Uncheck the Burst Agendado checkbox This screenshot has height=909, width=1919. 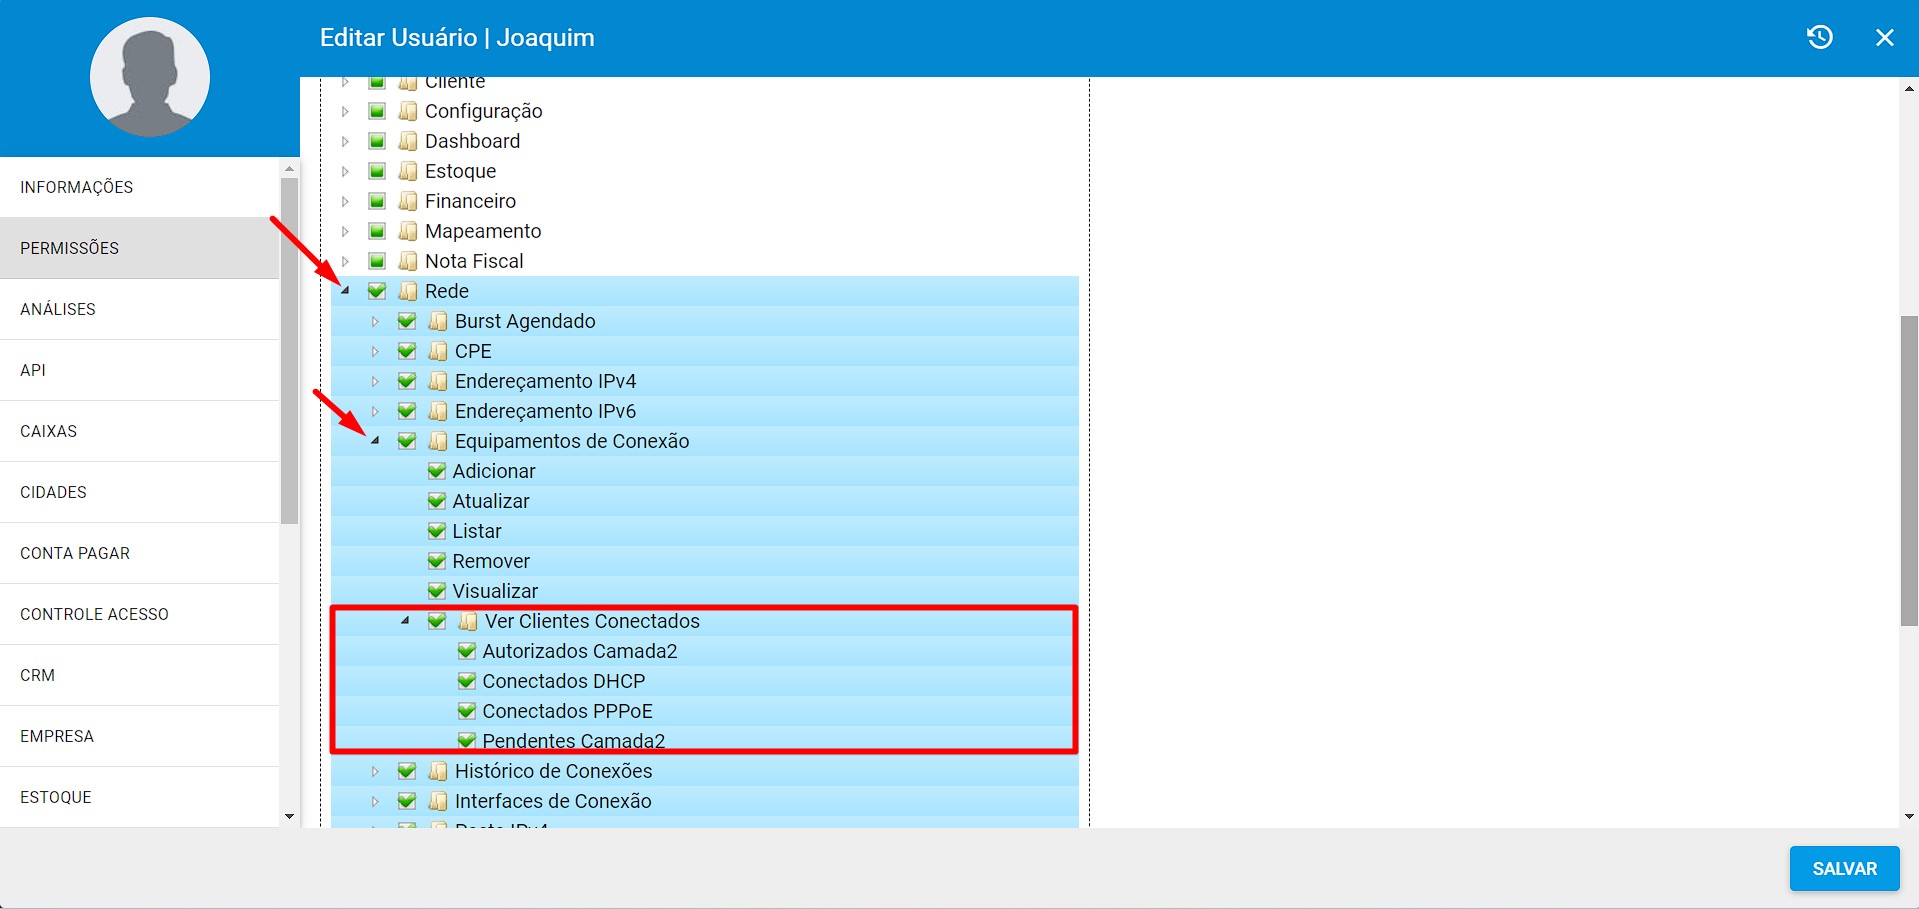[407, 321]
